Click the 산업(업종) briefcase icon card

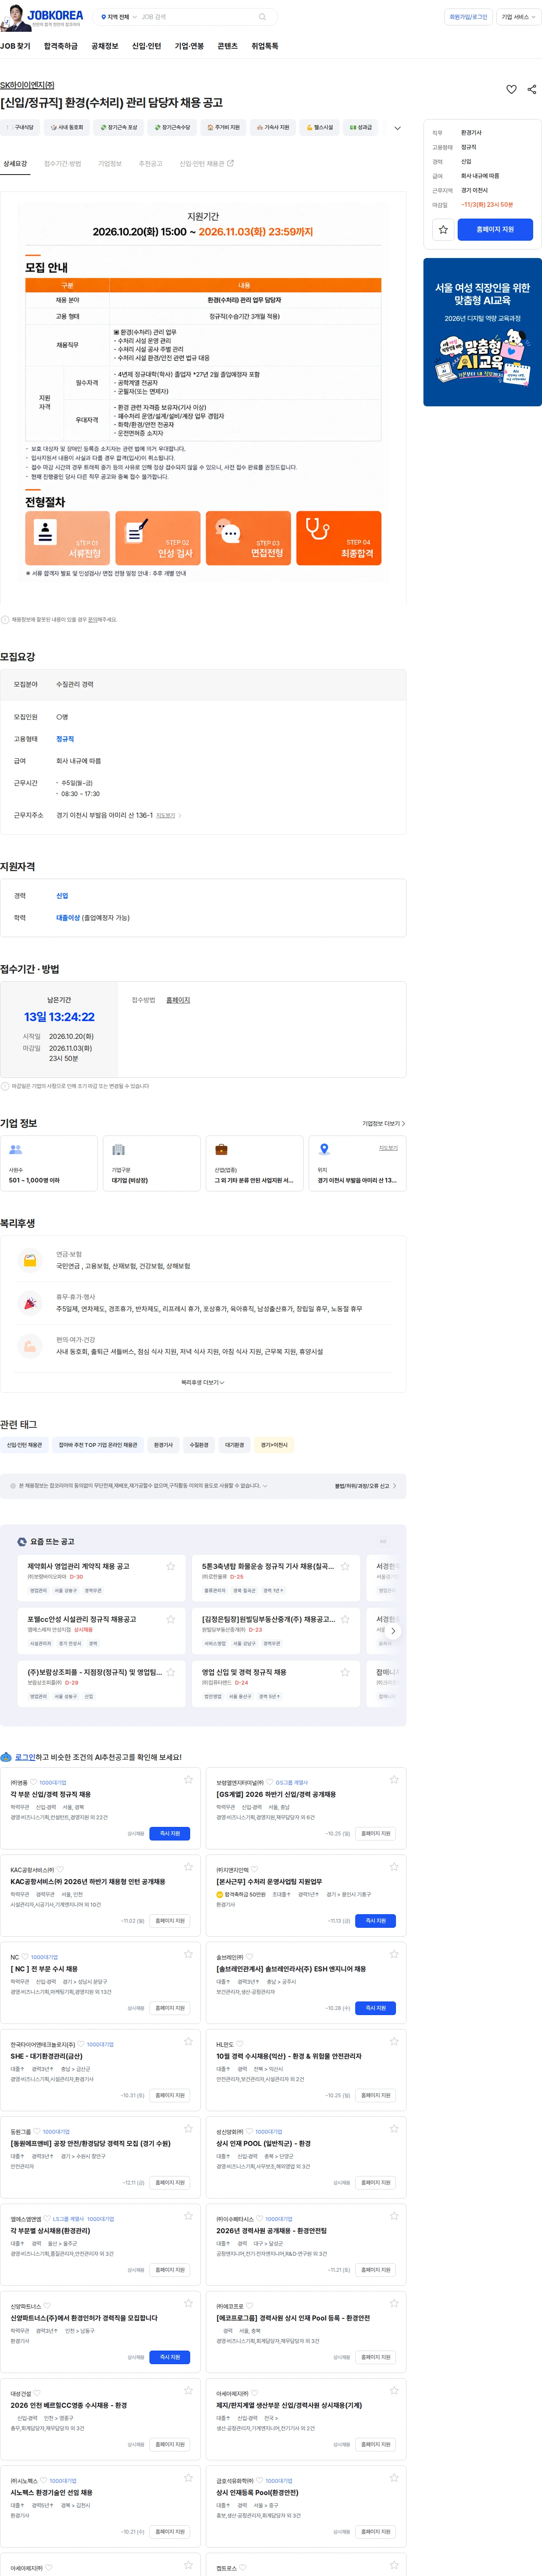click(255, 1162)
